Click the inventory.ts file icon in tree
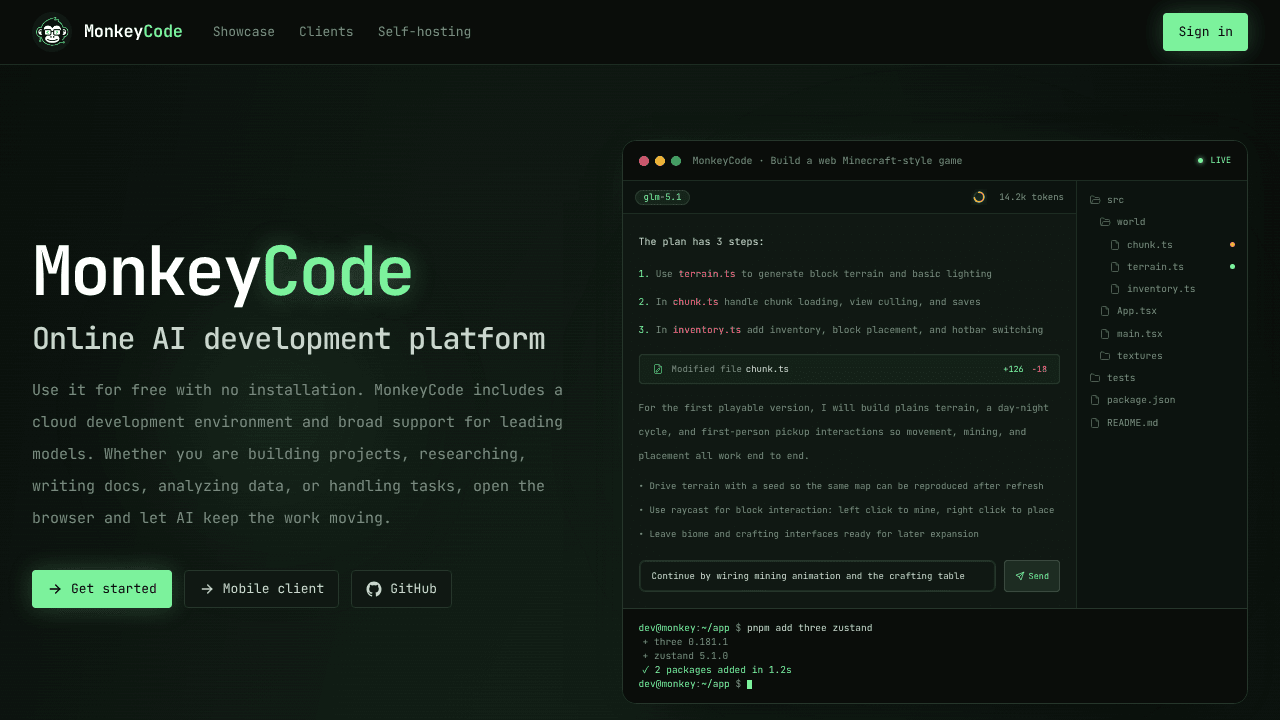Viewport: 1280px width, 720px height. coord(1115,289)
